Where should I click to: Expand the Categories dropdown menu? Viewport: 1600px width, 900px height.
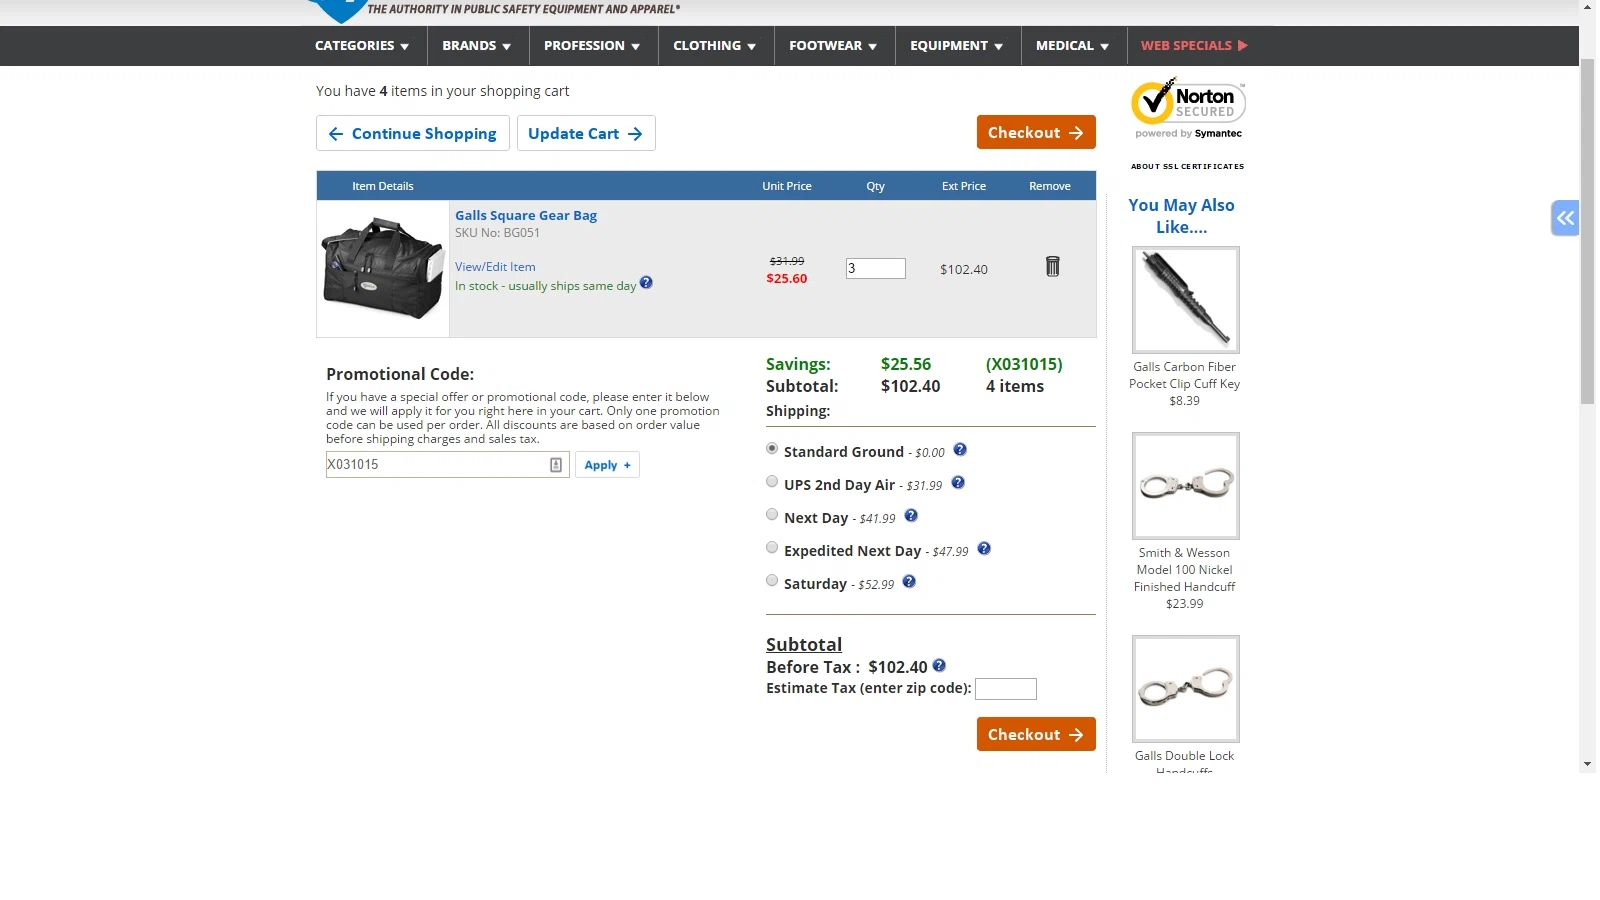(x=362, y=46)
